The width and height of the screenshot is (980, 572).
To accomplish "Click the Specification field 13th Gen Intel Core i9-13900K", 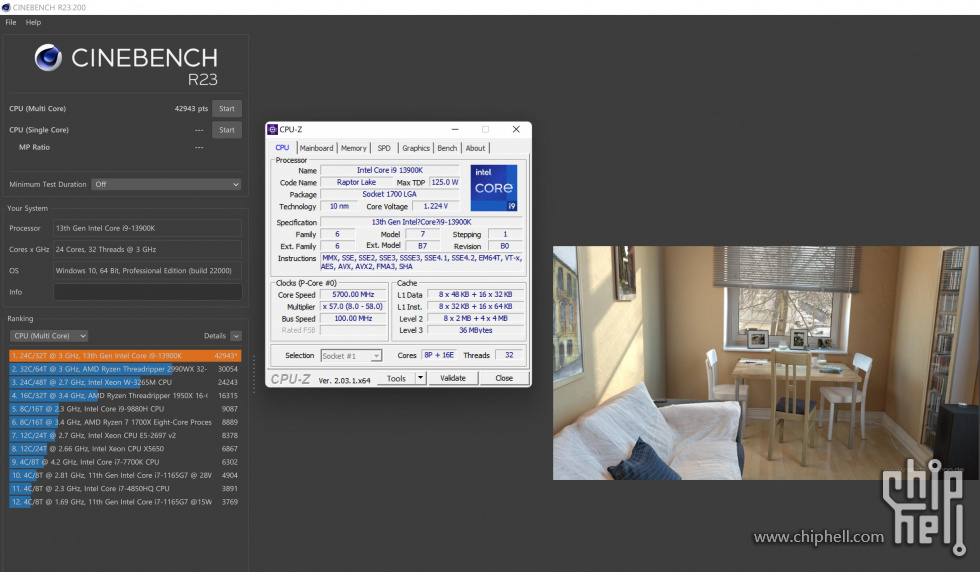I will [x=422, y=222].
